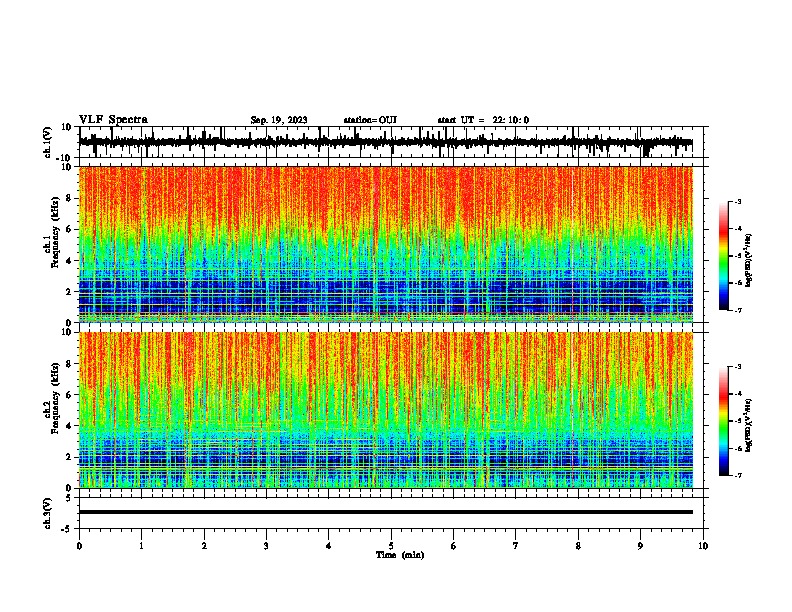
Task: Select the "Sep. 19, 2023" date text
Action: (279, 120)
